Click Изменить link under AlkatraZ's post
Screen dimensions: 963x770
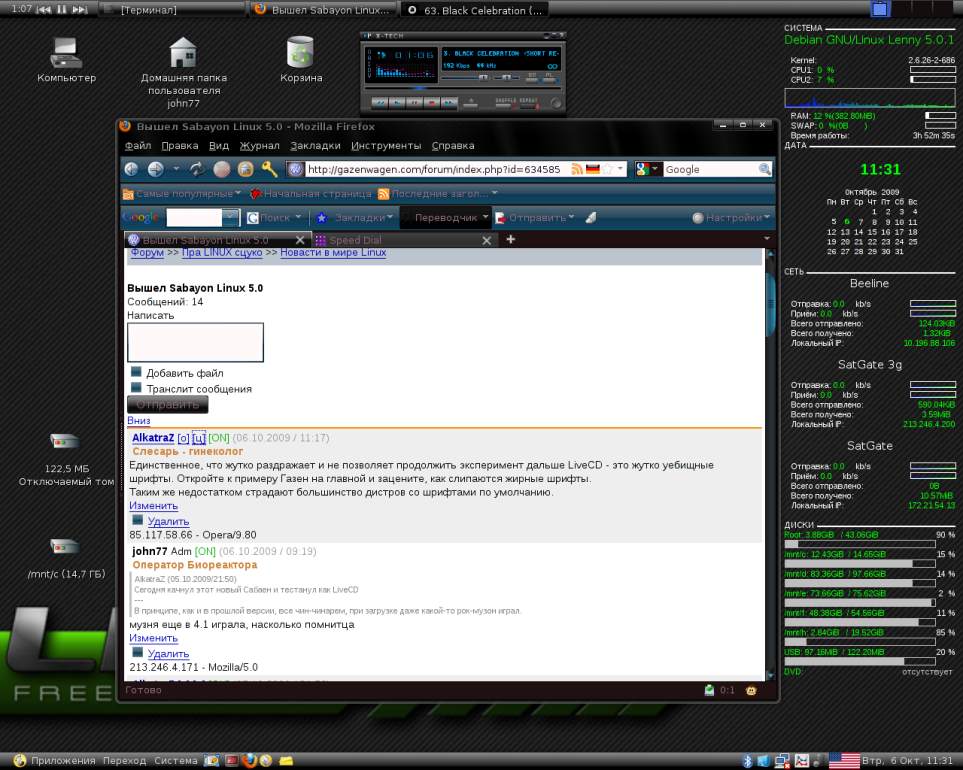click(154, 505)
